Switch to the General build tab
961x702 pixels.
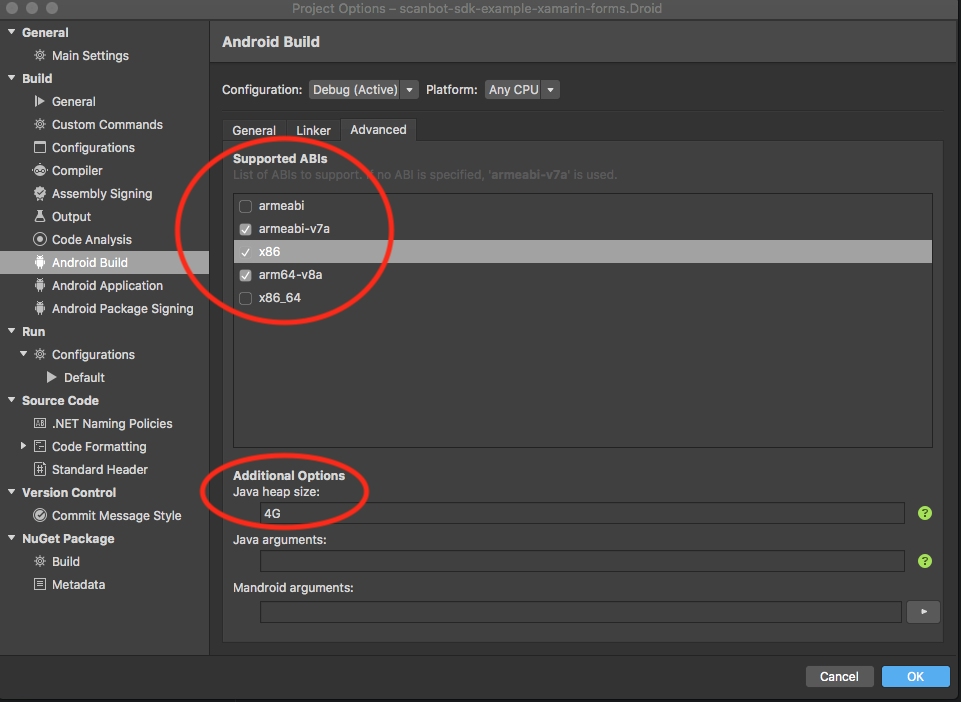click(254, 130)
